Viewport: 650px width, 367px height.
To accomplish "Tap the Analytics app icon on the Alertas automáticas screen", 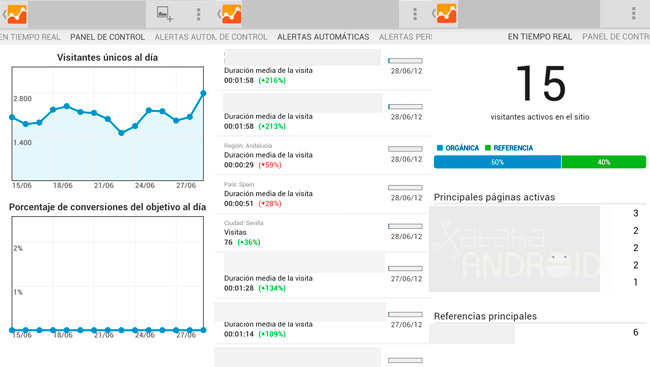I will pyautogui.click(x=231, y=14).
